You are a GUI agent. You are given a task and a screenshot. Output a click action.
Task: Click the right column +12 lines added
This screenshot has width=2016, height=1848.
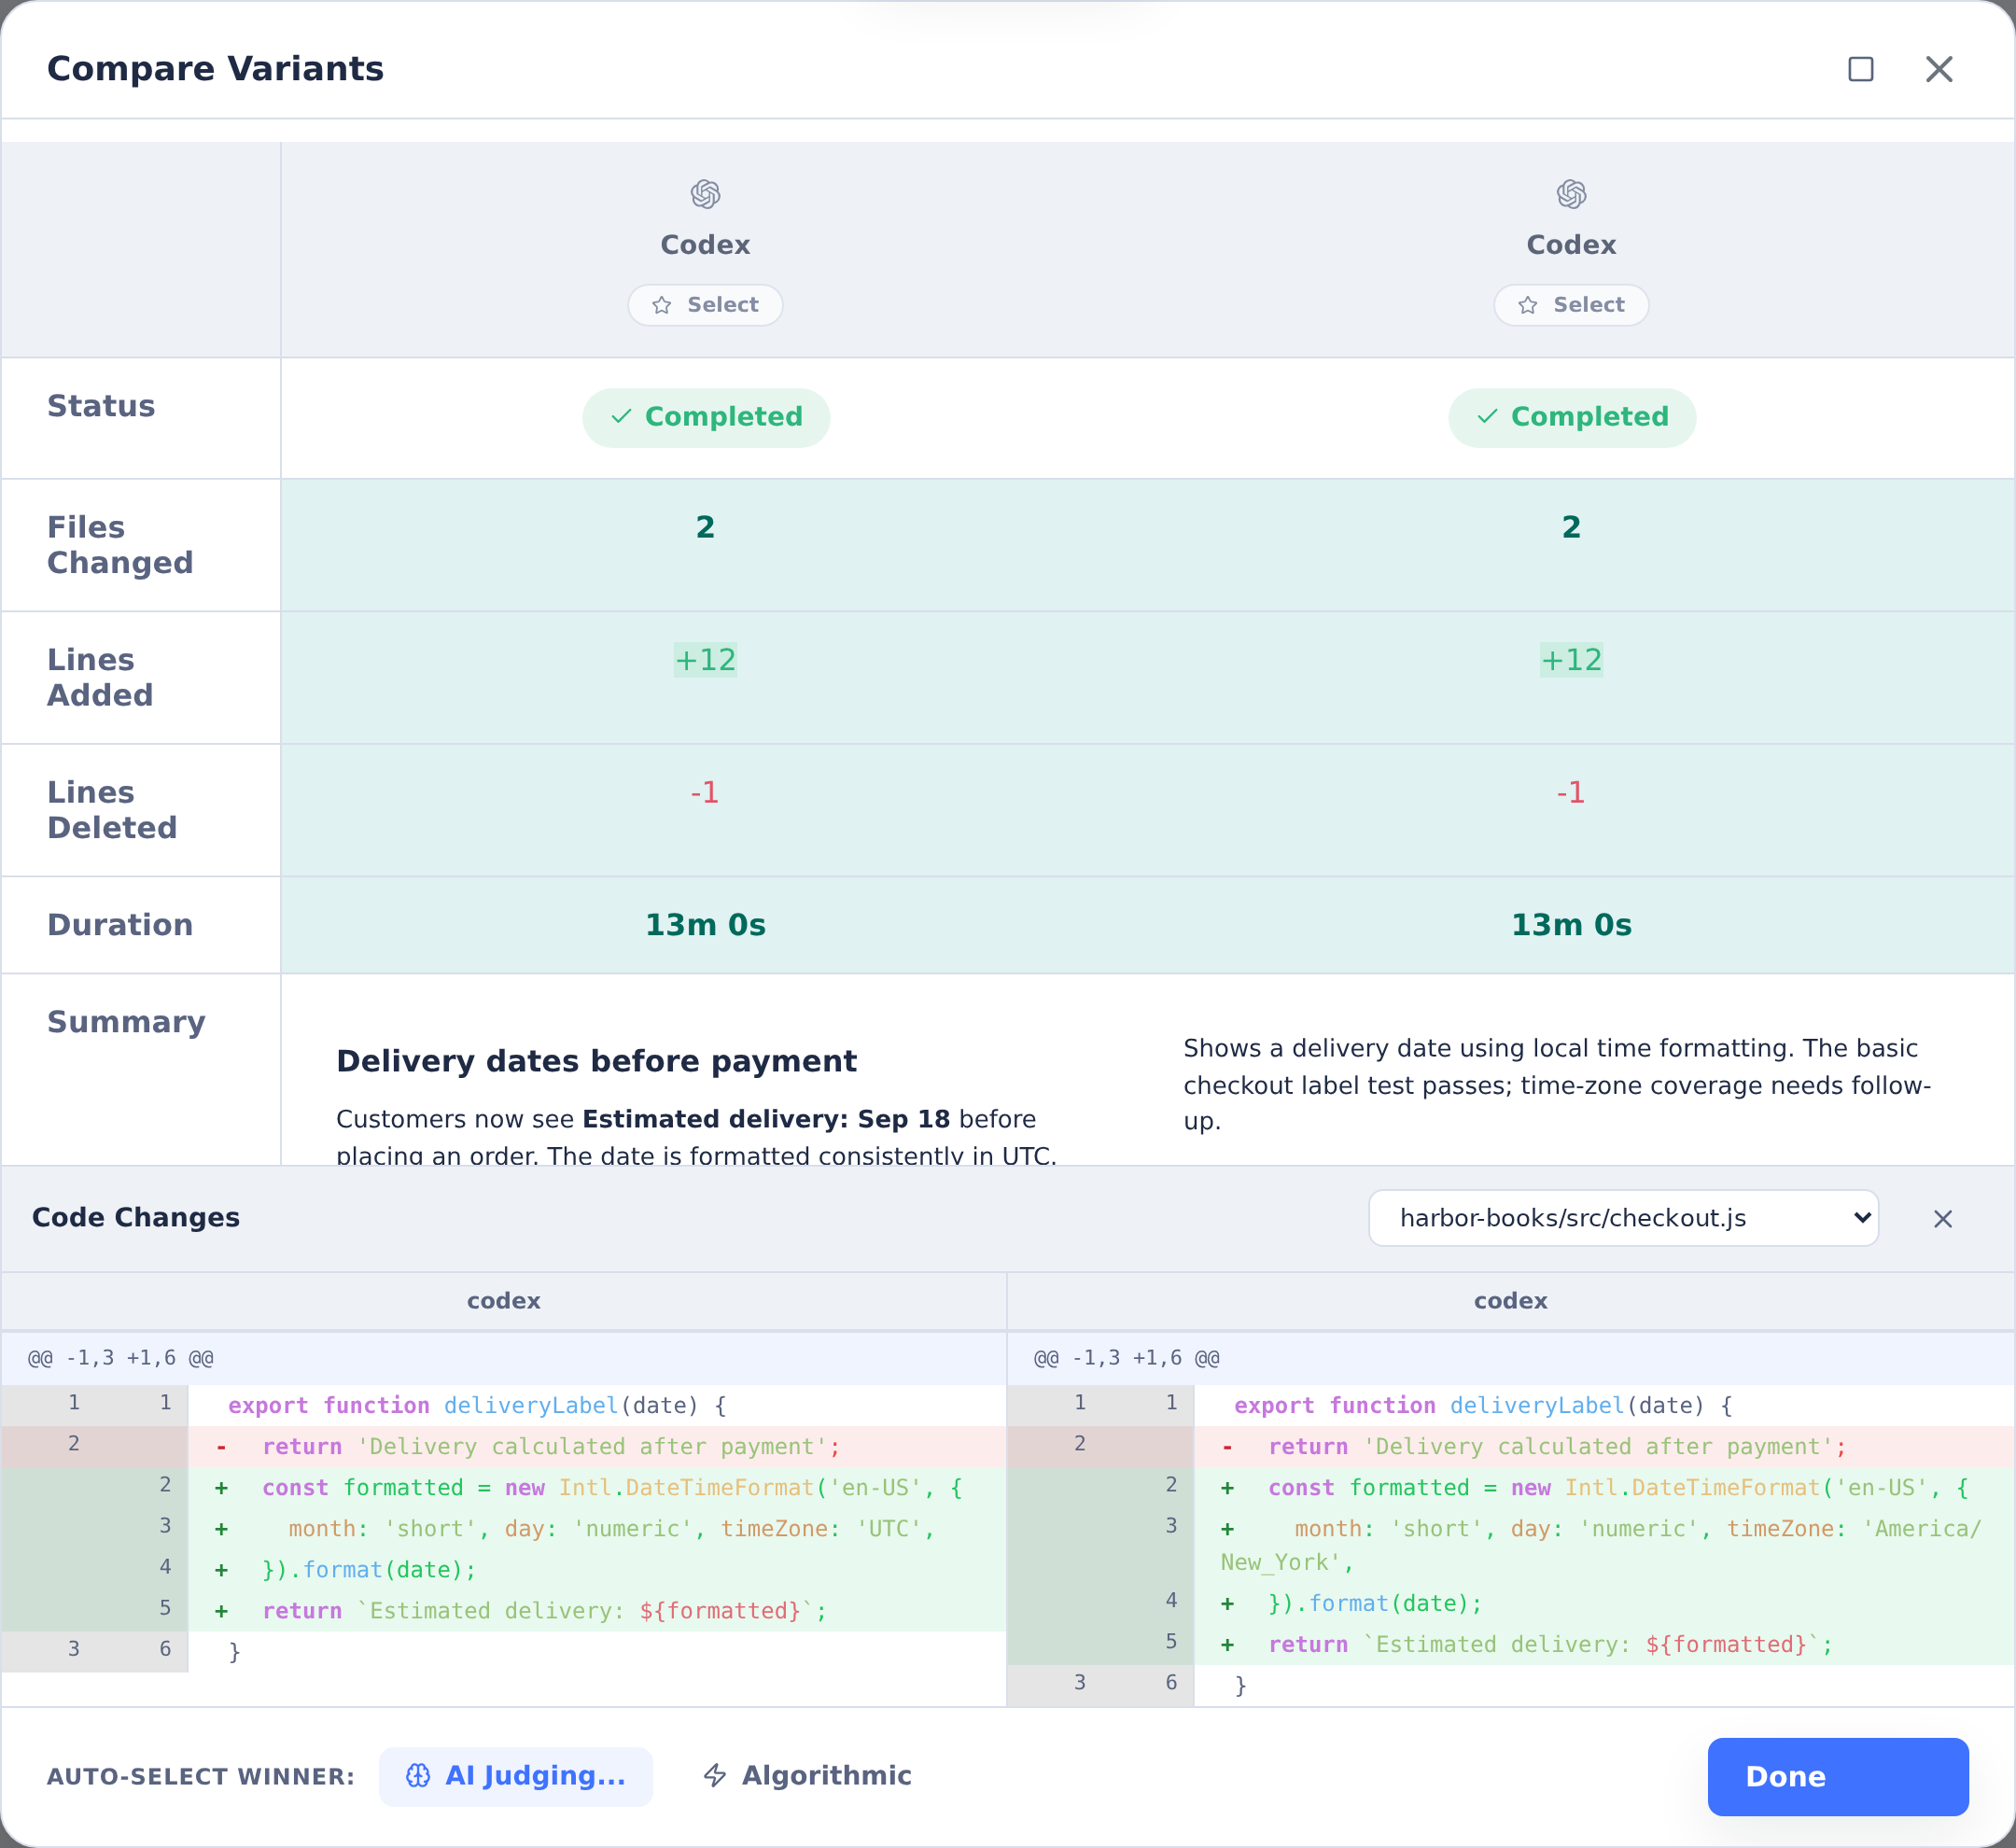point(1571,660)
